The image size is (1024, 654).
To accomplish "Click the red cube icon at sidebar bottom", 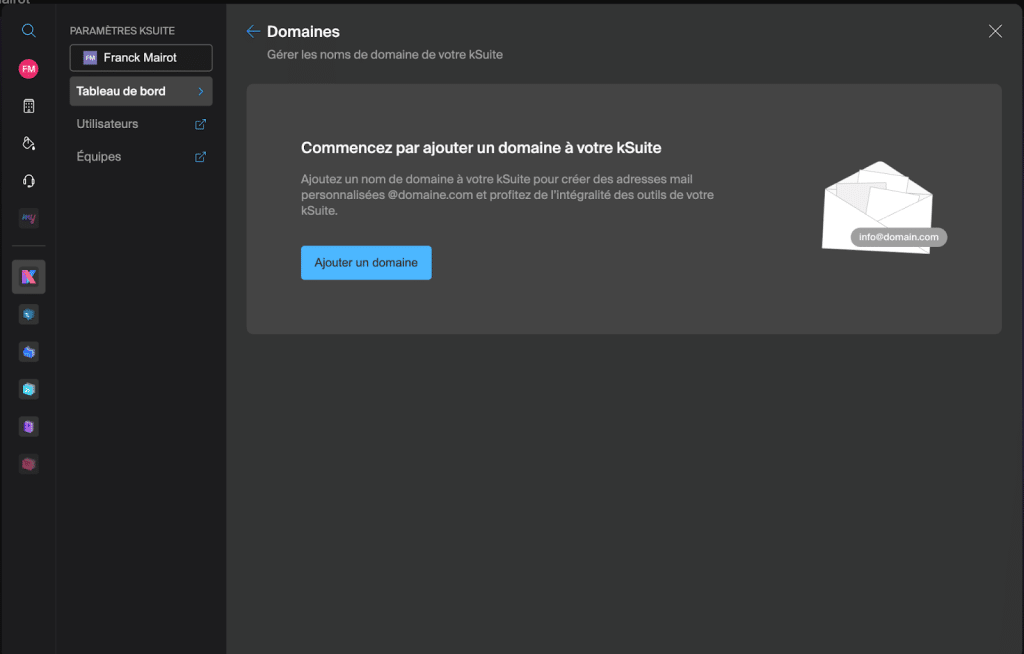I will click(x=28, y=464).
